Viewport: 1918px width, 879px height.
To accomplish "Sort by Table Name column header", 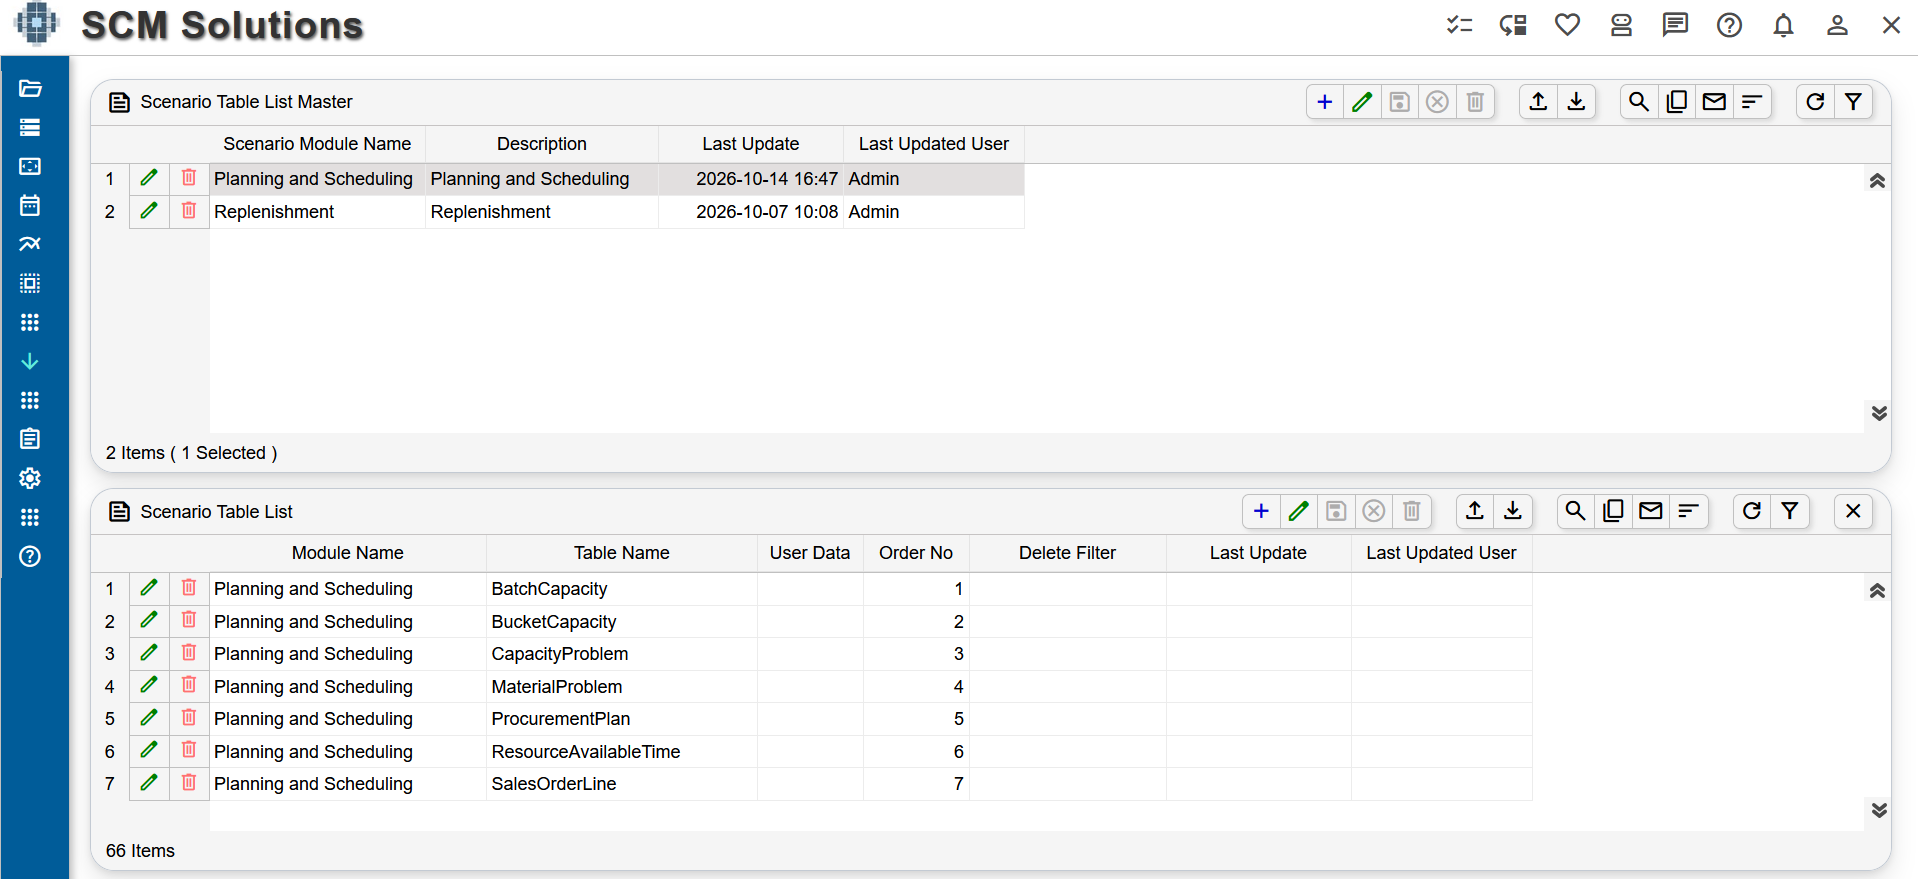I will (x=621, y=553).
